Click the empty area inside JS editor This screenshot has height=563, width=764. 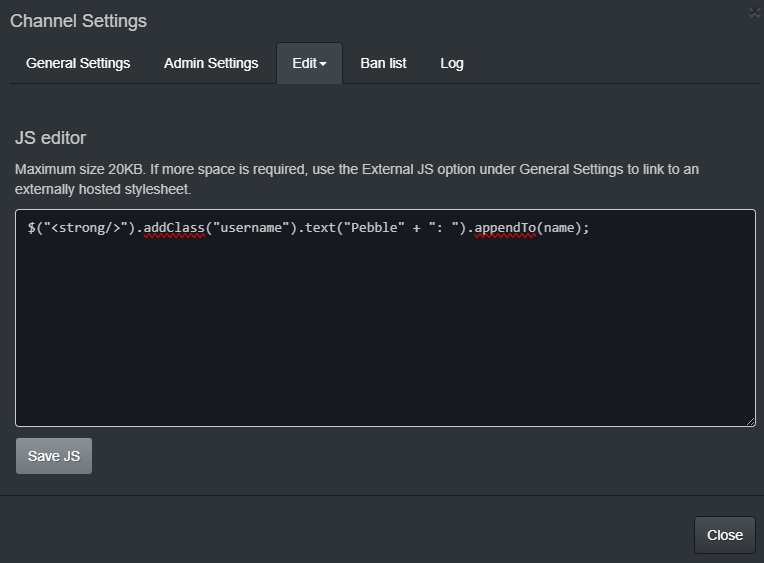tap(385, 330)
